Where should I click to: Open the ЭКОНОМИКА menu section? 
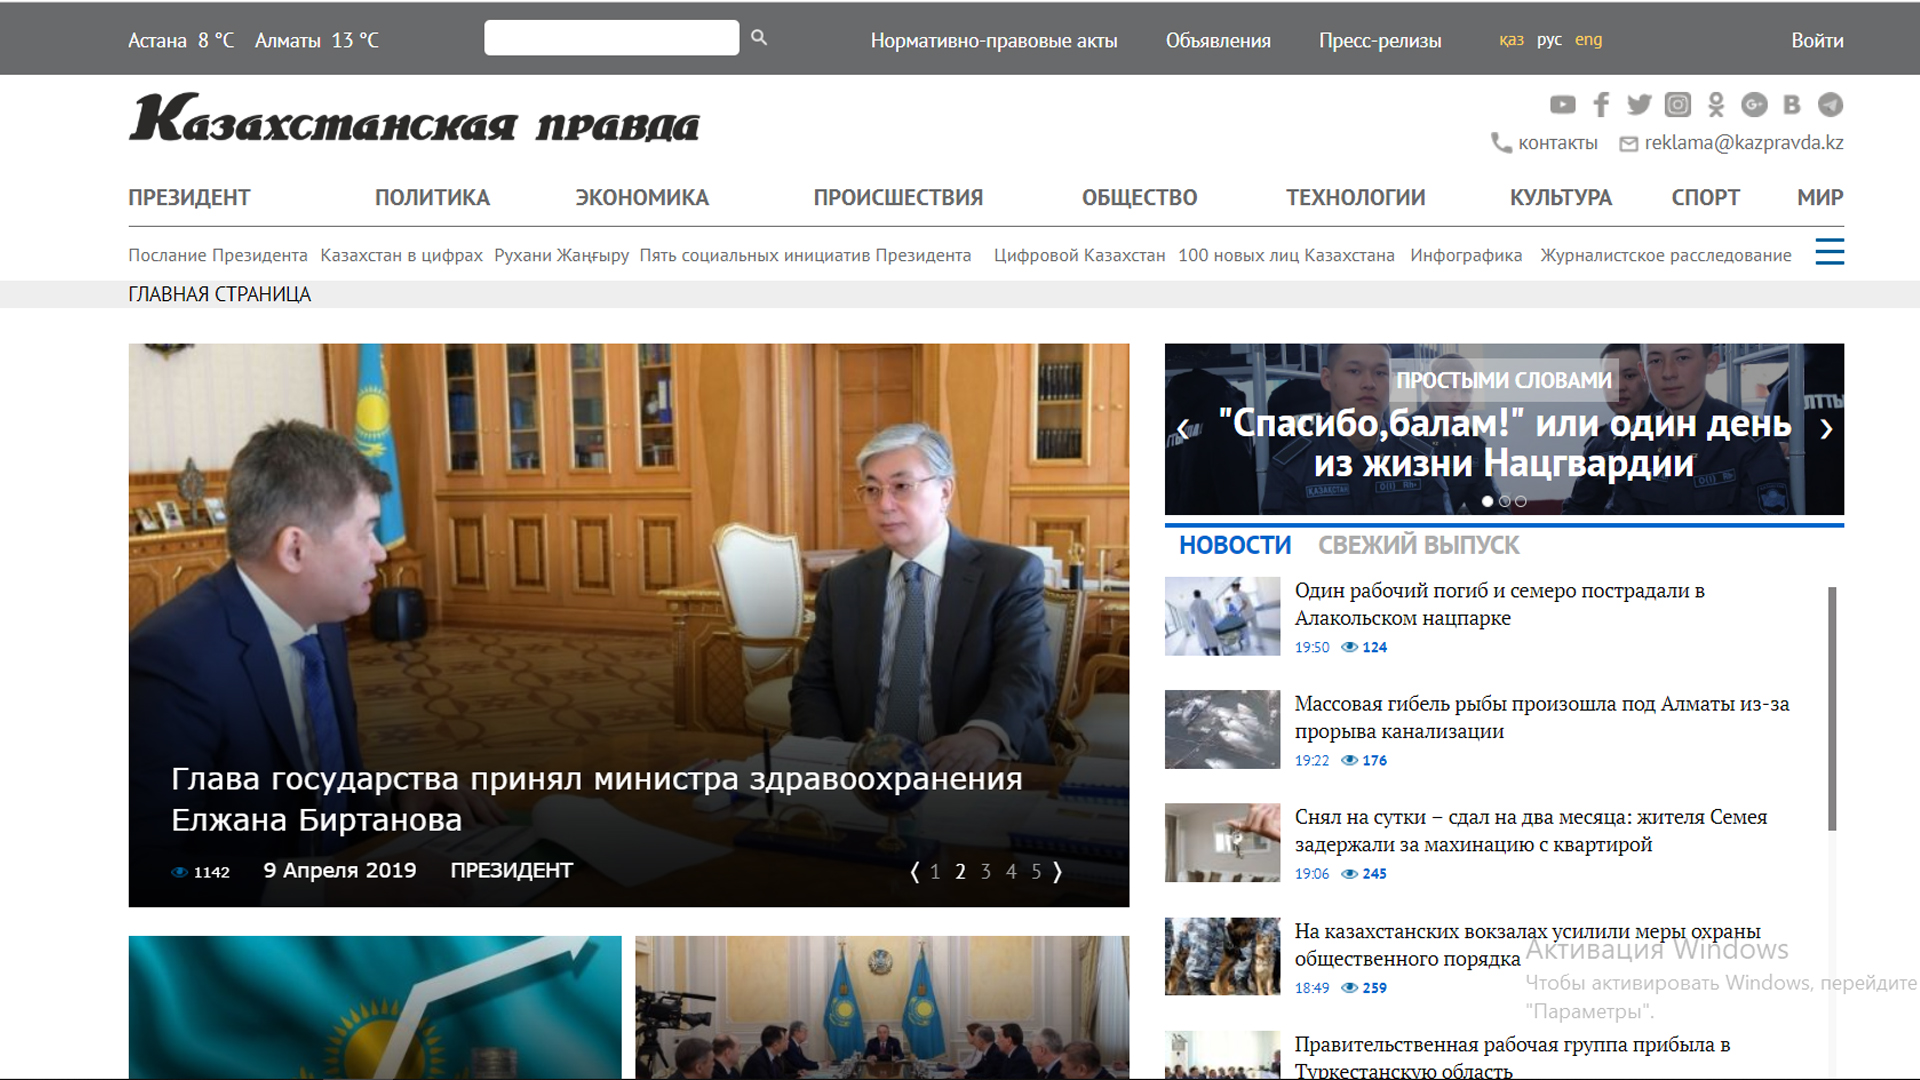(642, 198)
